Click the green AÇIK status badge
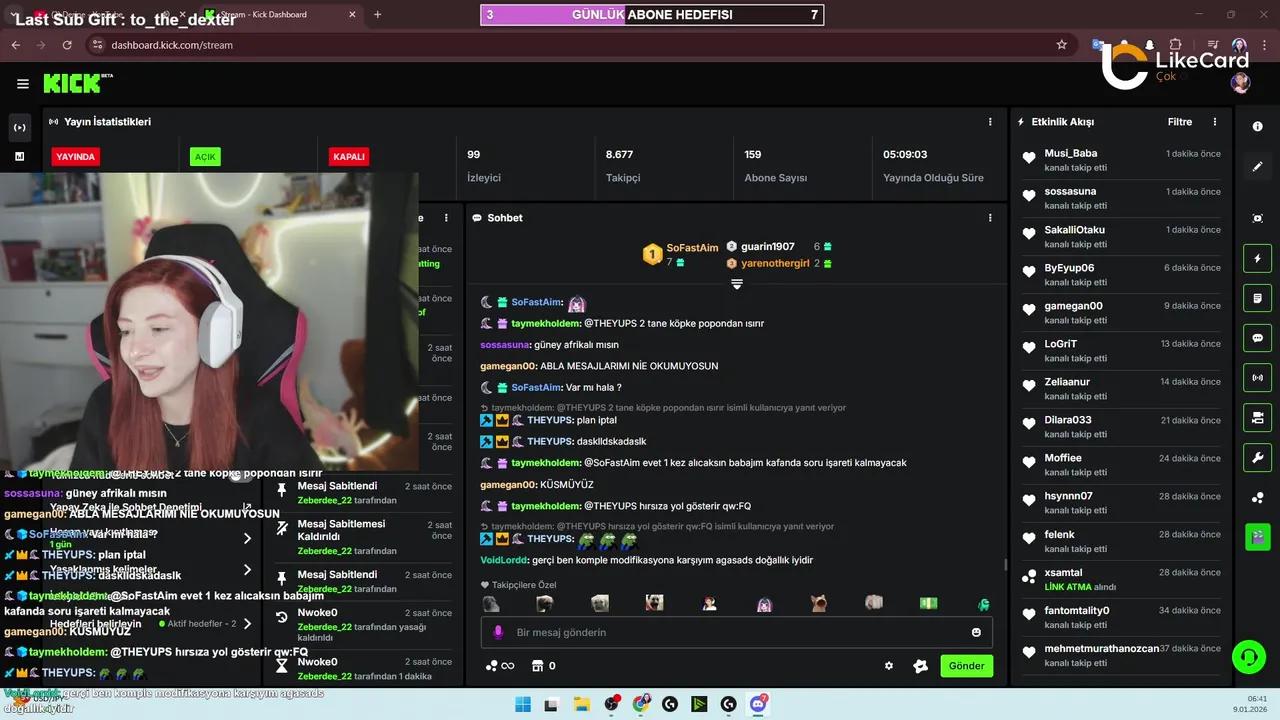This screenshot has height=720, width=1280. (205, 157)
